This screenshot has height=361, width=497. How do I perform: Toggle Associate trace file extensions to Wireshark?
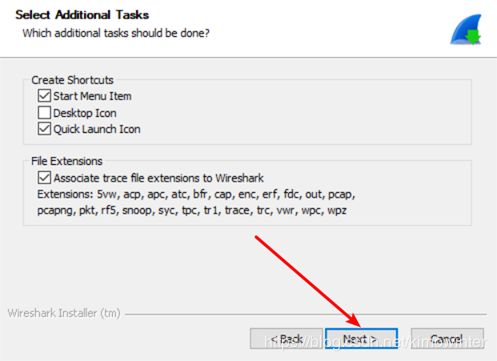click(44, 177)
